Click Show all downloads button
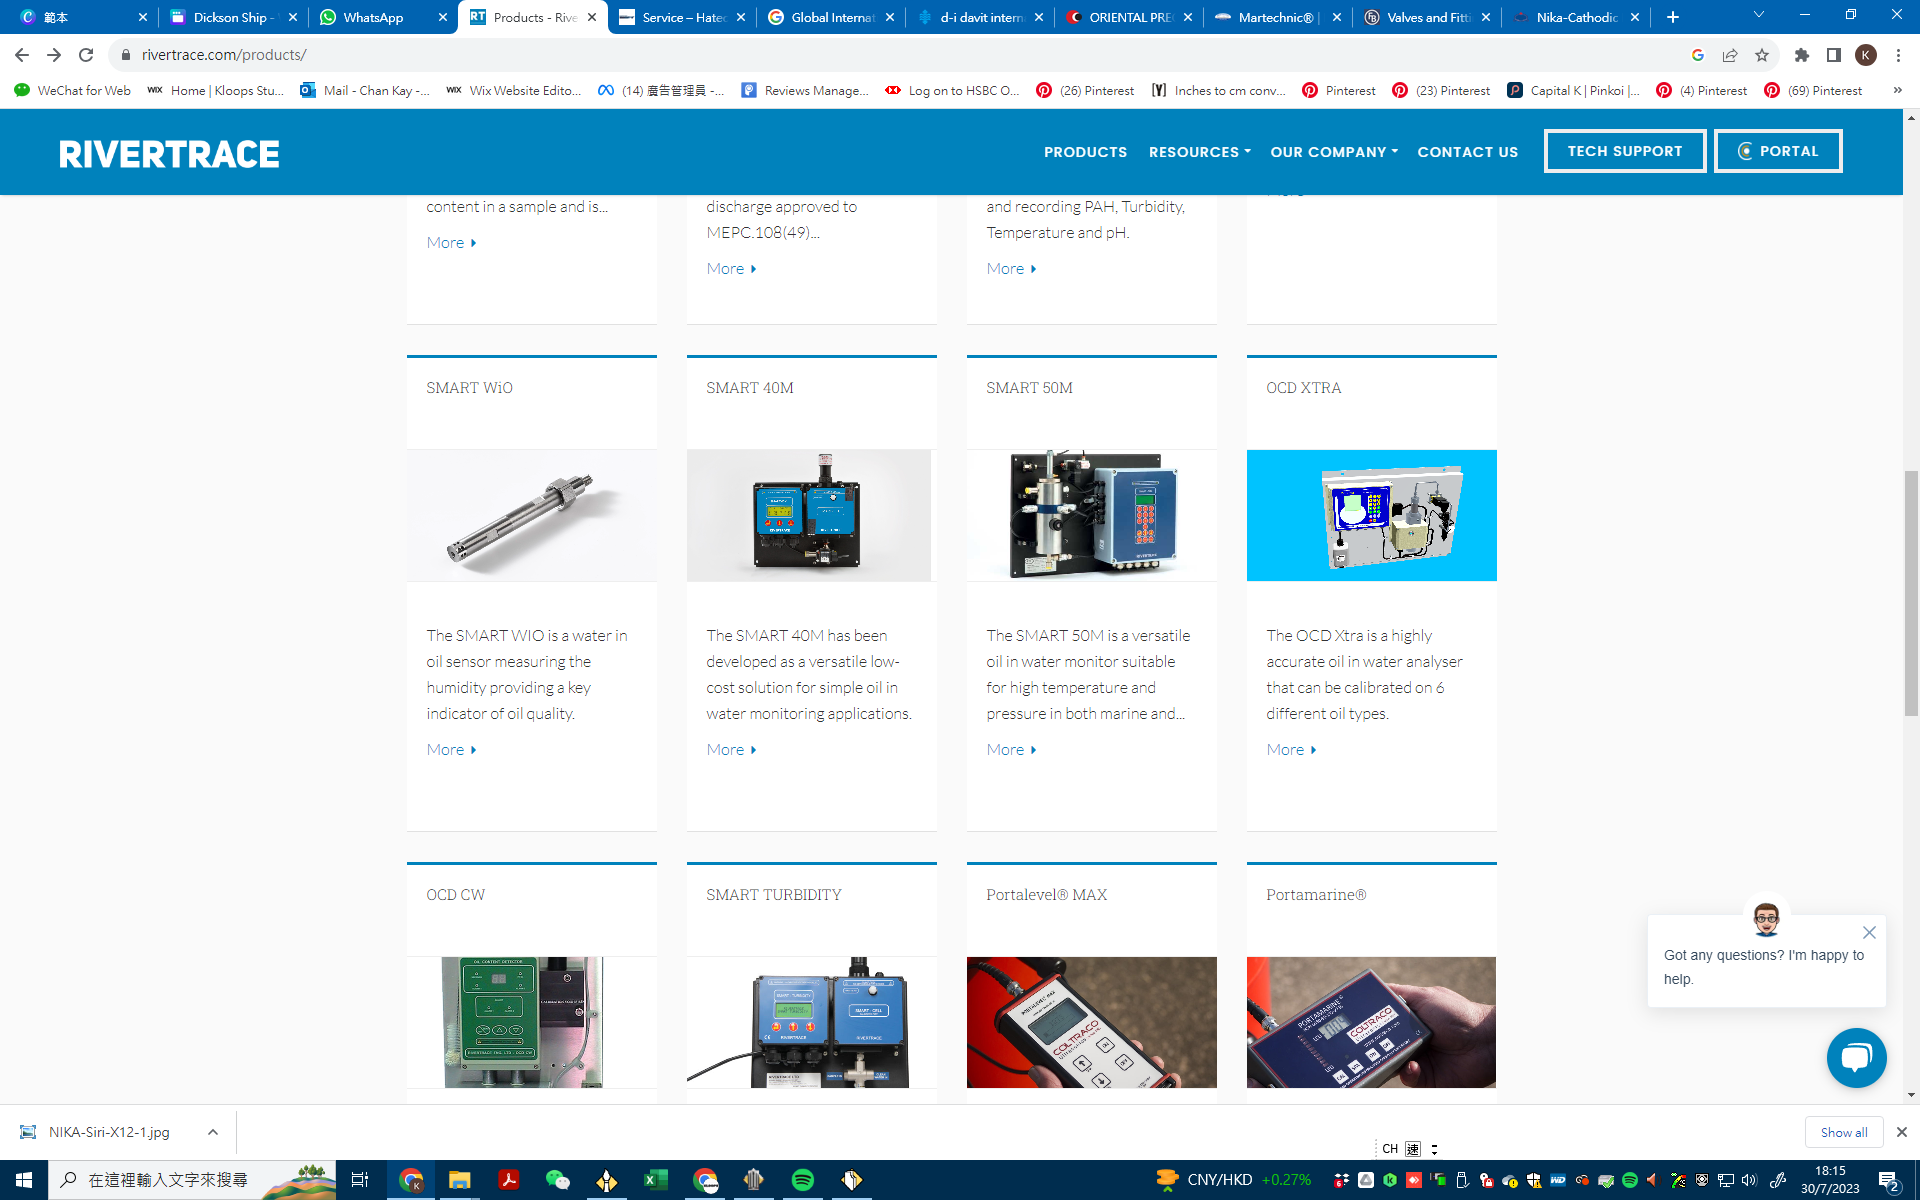 pyautogui.click(x=1843, y=1132)
